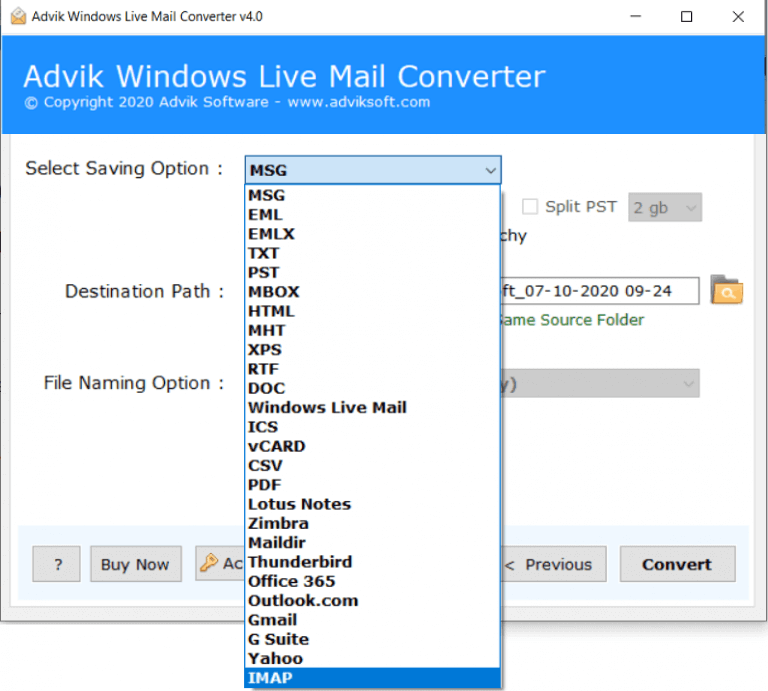This screenshot has width=768, height=691.
Task: Click the Same Source Folder link
Action: pos(572,320)
